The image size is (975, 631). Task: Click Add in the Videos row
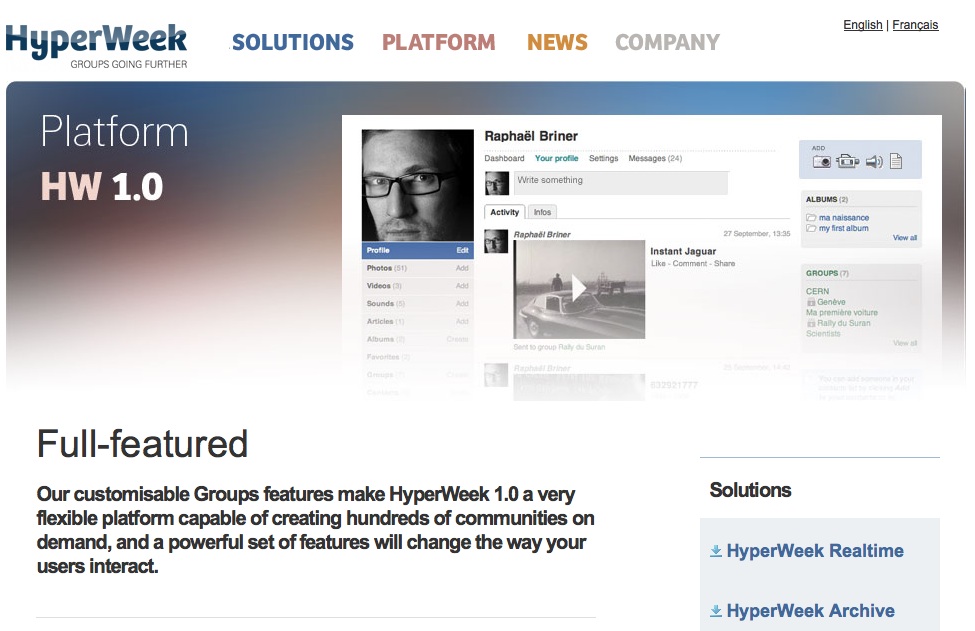462,286
